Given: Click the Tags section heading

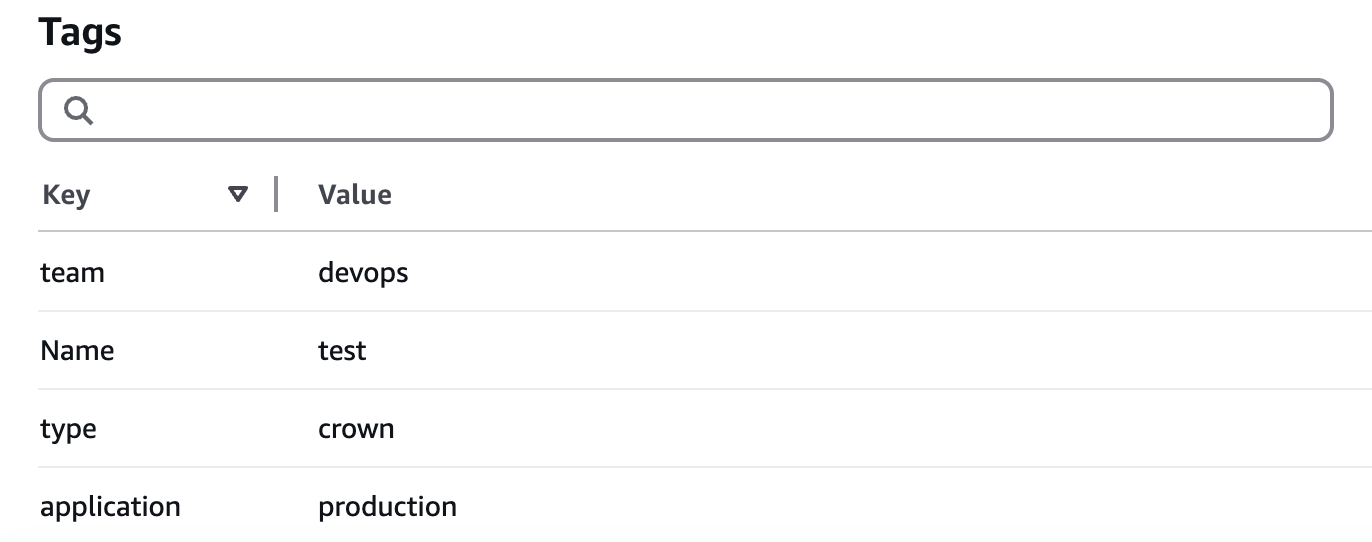Looking at the screenshot, I should click(80, 33).
